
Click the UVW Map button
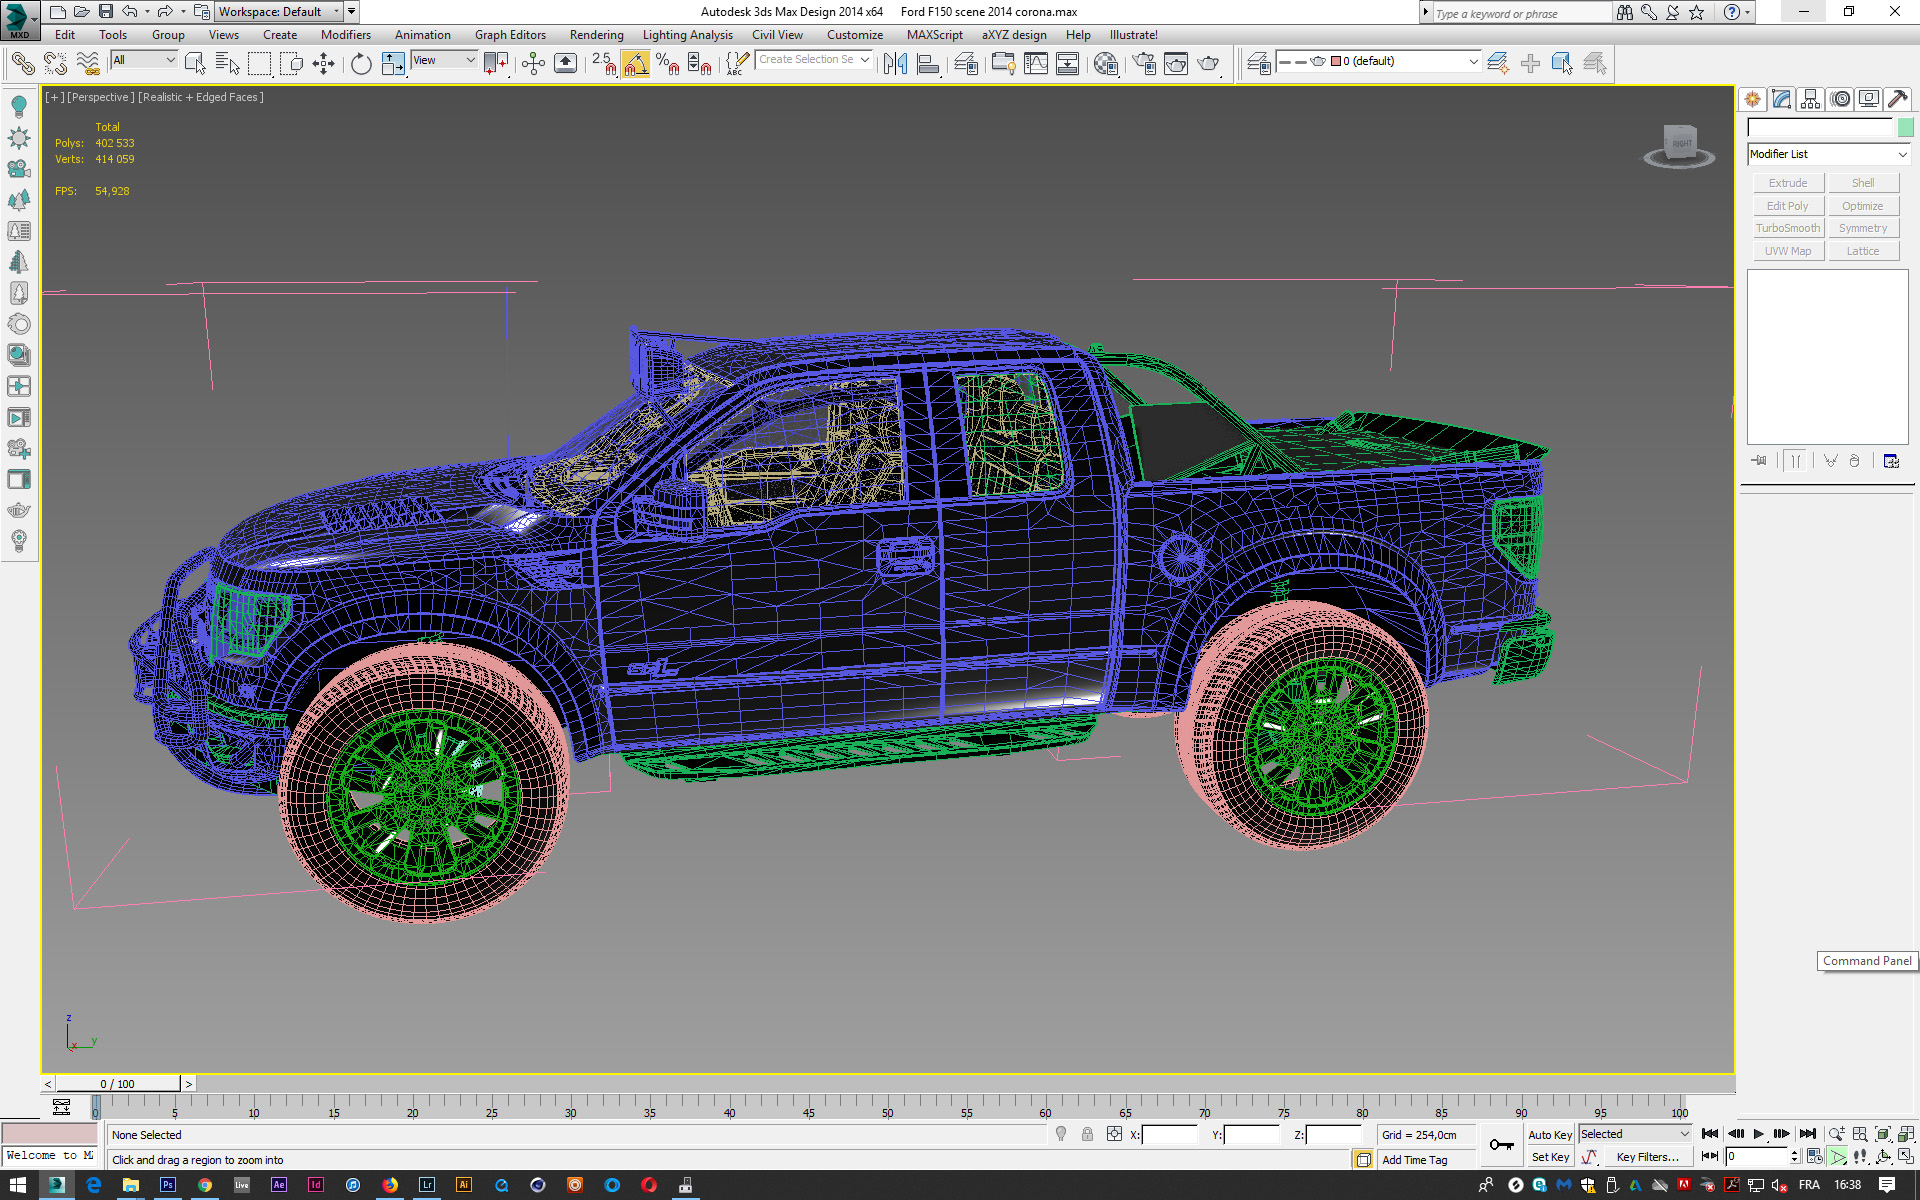click(x=1788, y=251)
